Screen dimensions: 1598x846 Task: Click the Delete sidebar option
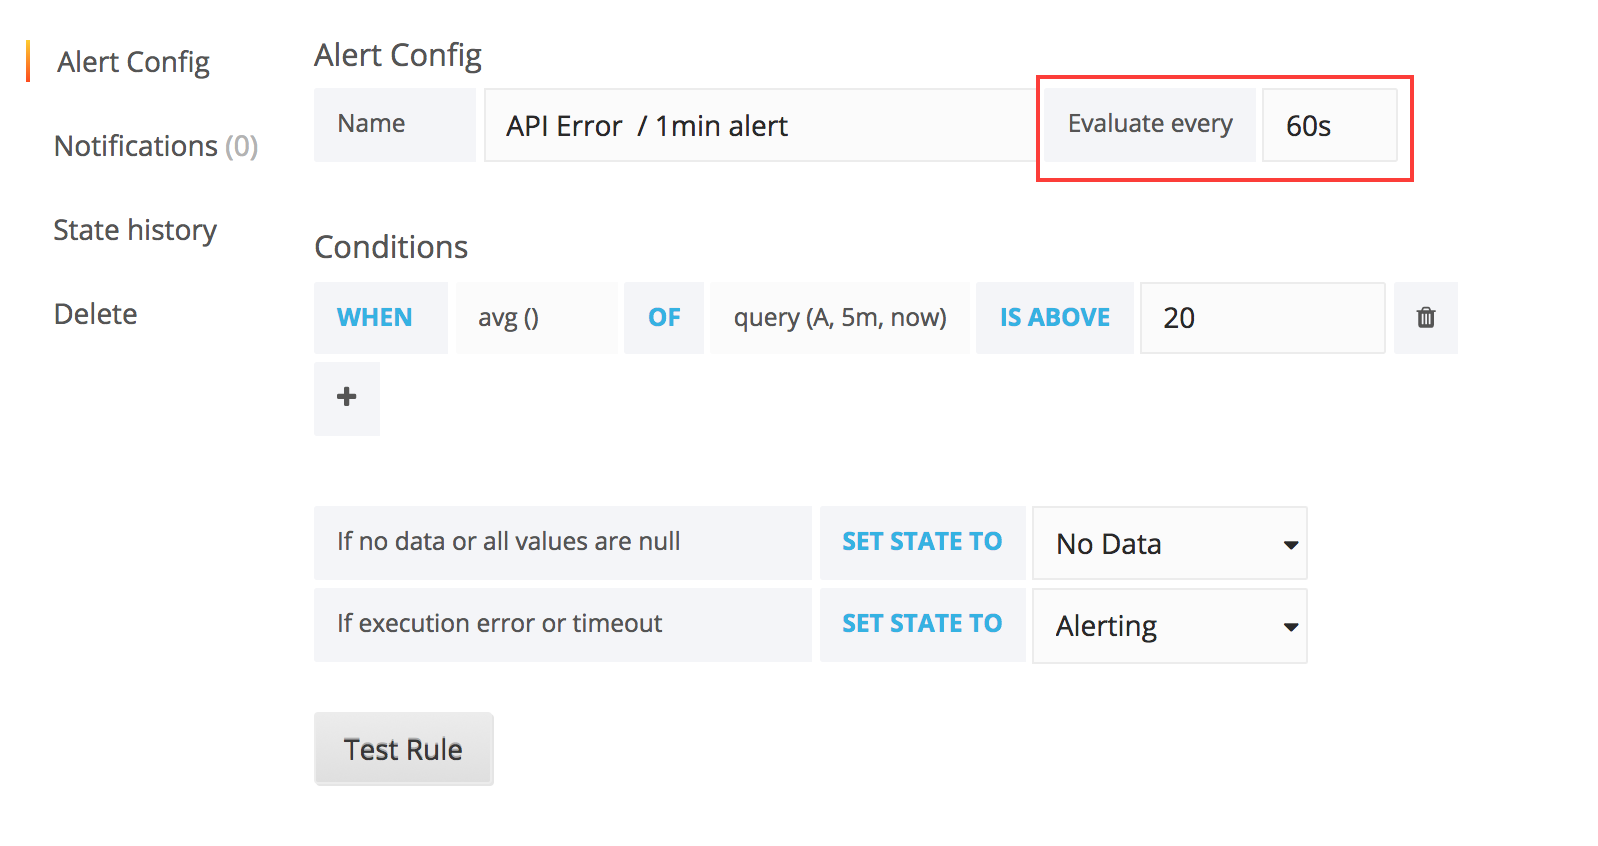tap(95, 313)
